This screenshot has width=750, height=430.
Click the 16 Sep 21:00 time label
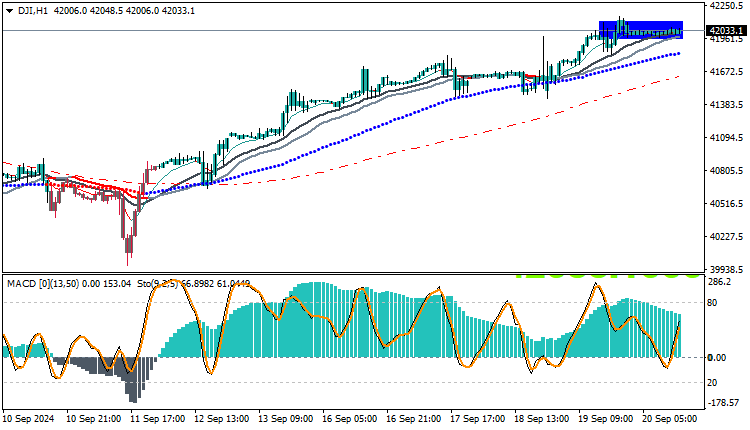point(414,419)
